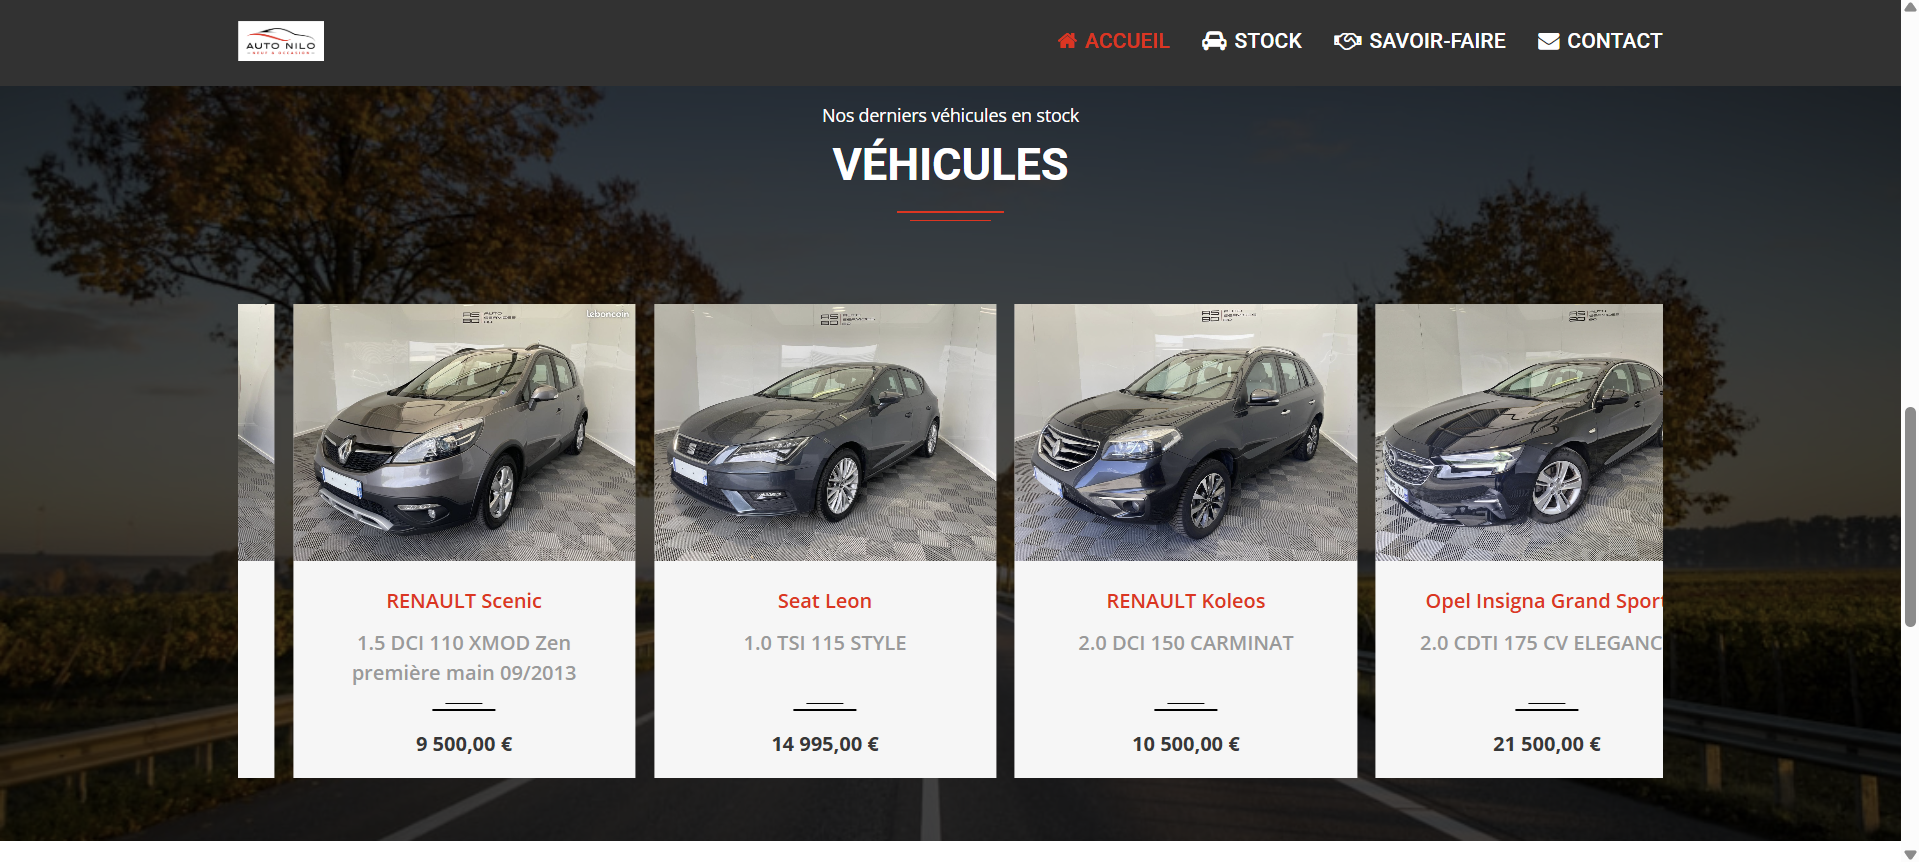Click the partially visible card on the left edge

[x=256, y=540]
